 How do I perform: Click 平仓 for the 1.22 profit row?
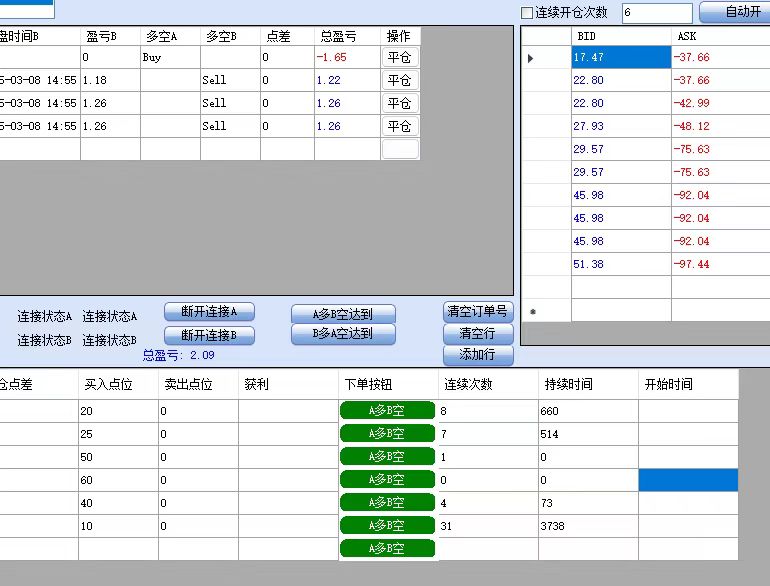[400, 80]
